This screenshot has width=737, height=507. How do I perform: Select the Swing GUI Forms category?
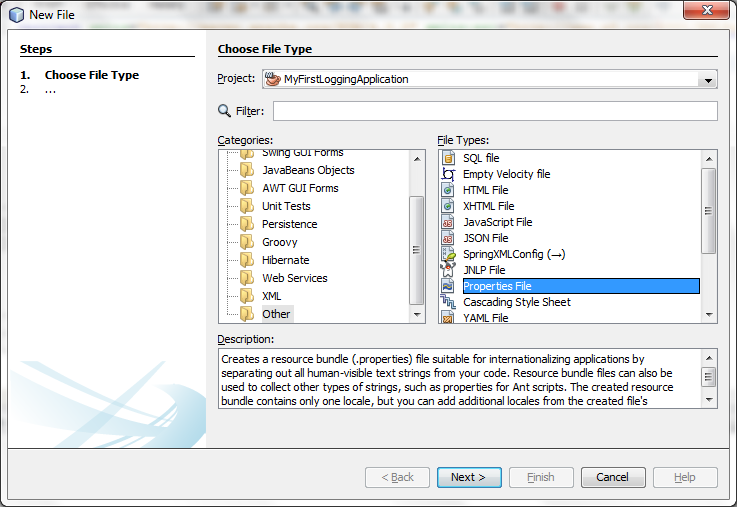(303, 153)
